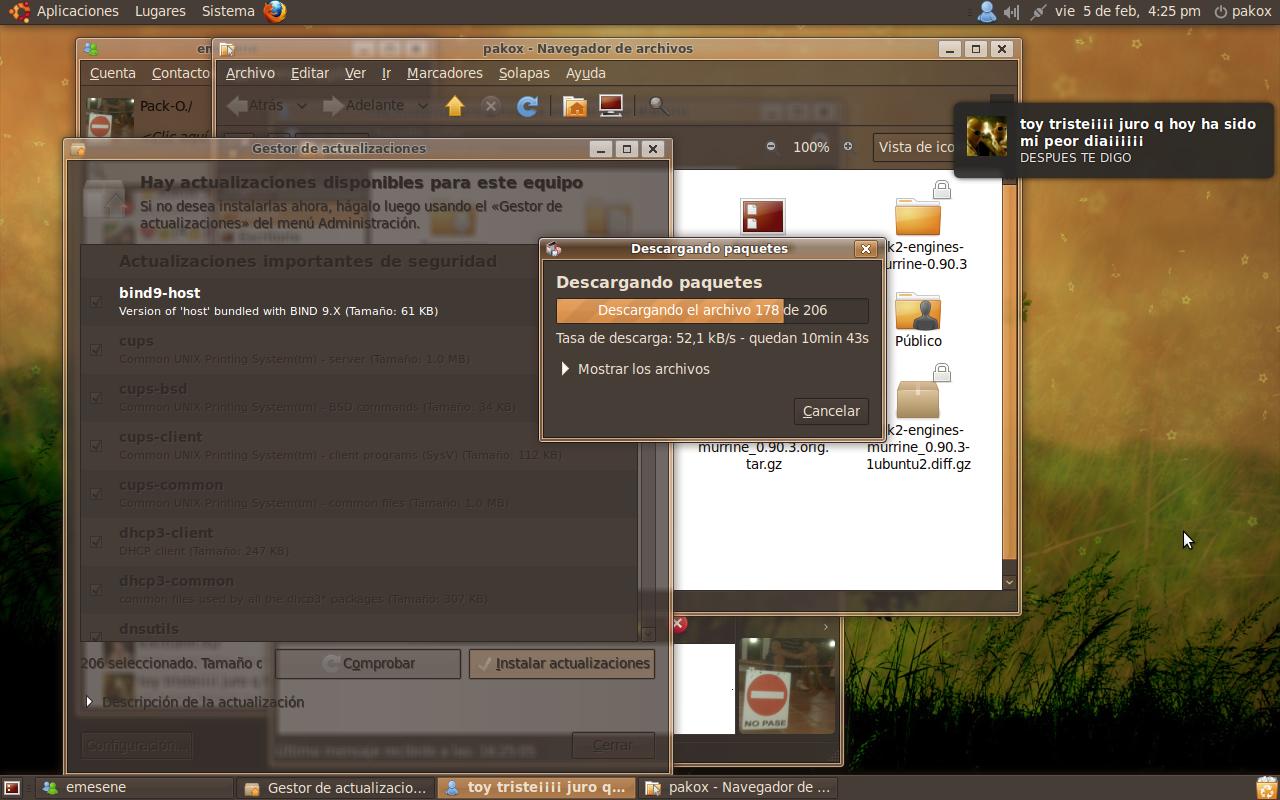Viewport: 1280px width, 800px height.
Task: Switch to Gestor de actualizaciones taskbar entry
Action: (x=337, y=788)
